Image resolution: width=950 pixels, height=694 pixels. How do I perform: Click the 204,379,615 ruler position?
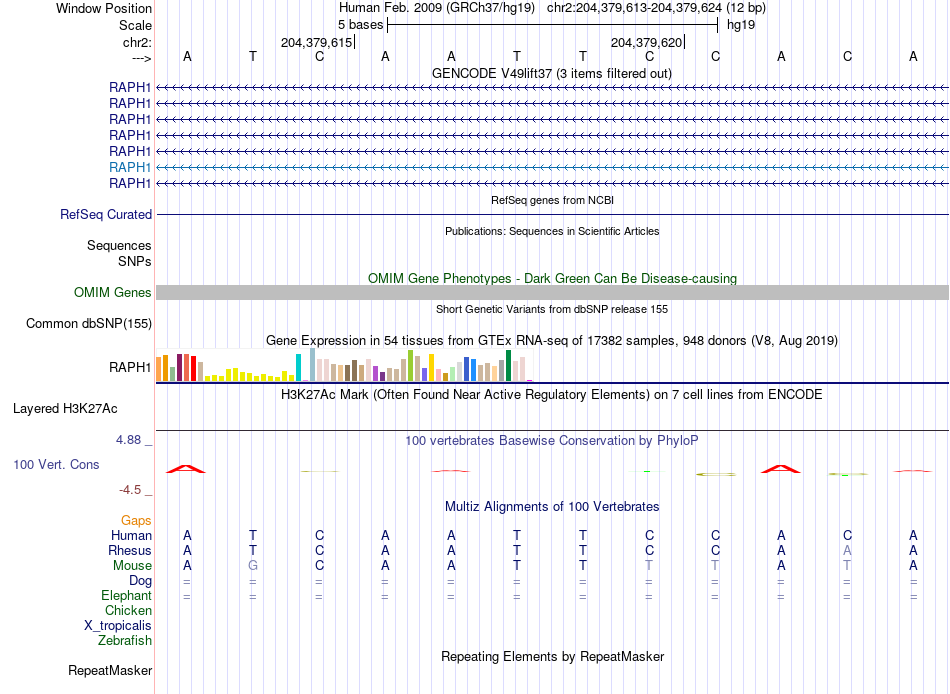tap(316, 42)
